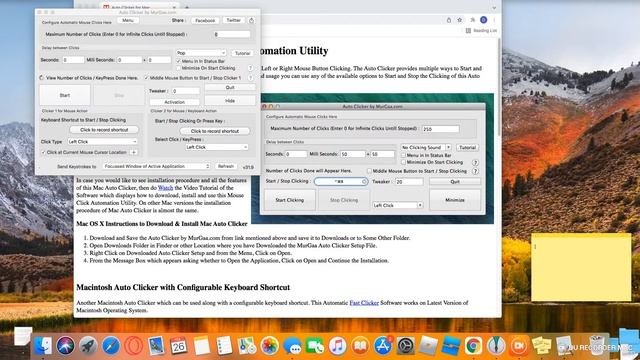Image resolution: width=640 pixels, height=360 pixels.
Task: Open Finder from the dock
Action: [x=43, y=346]
